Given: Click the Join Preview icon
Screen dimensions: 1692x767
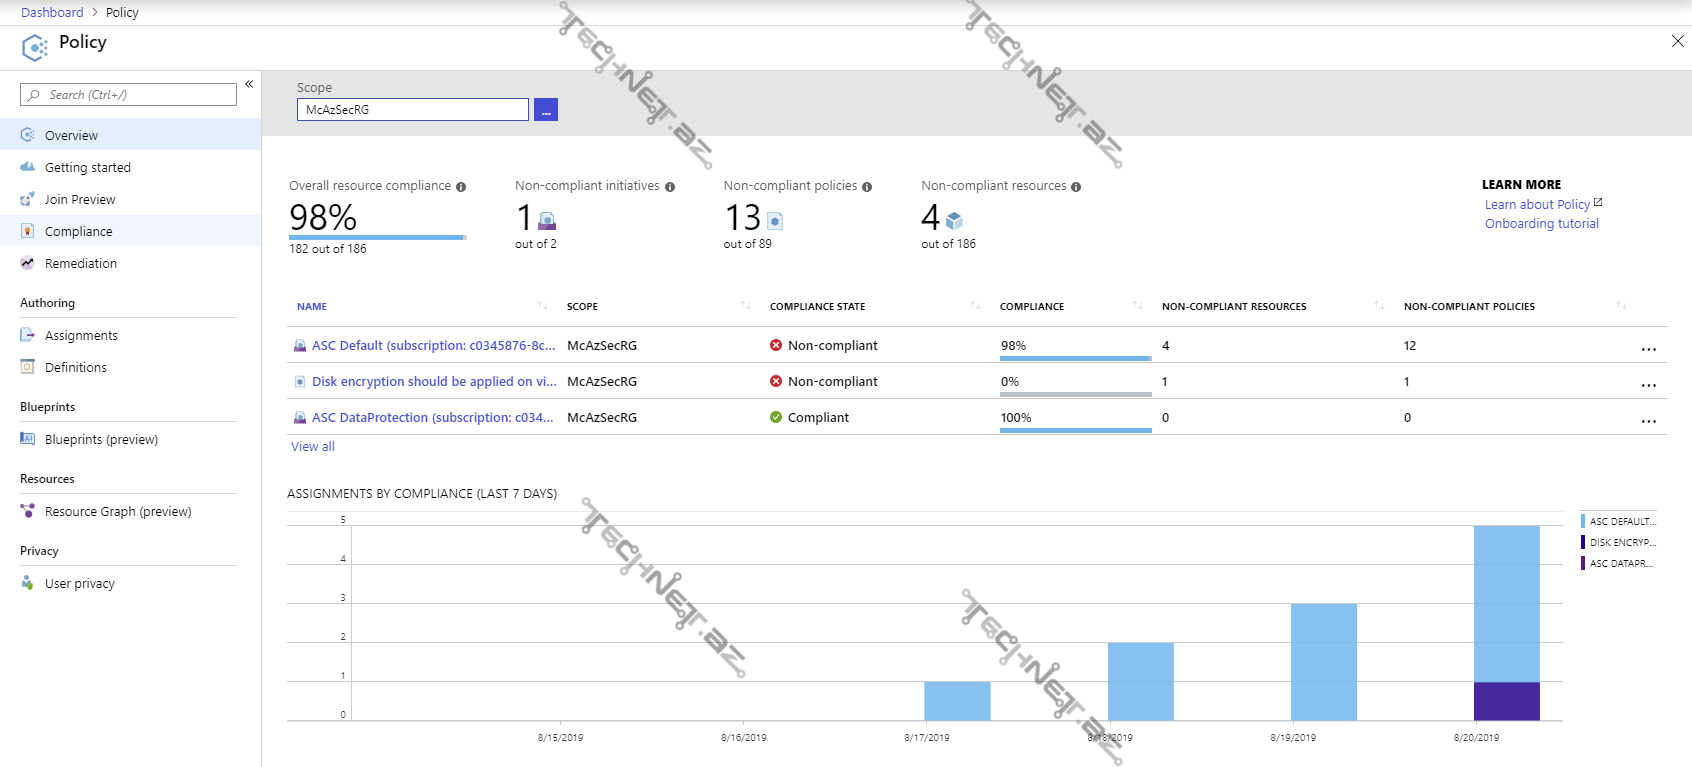Looking at the screenshot, I should pyautogui.click(x=28, y=199).
